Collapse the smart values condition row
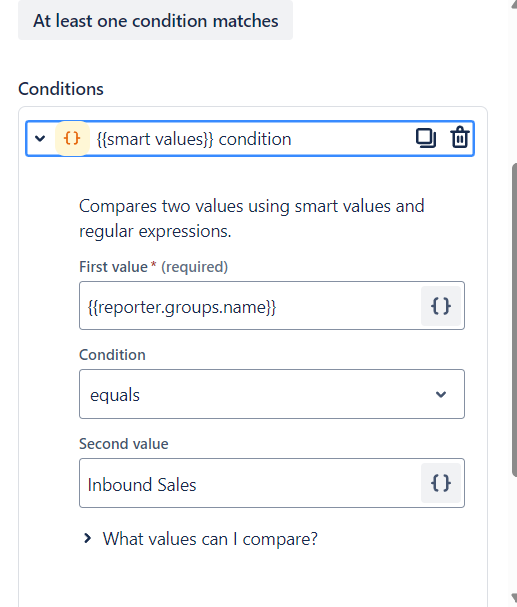This screenshot has height=607, width=517. [40, 139]
